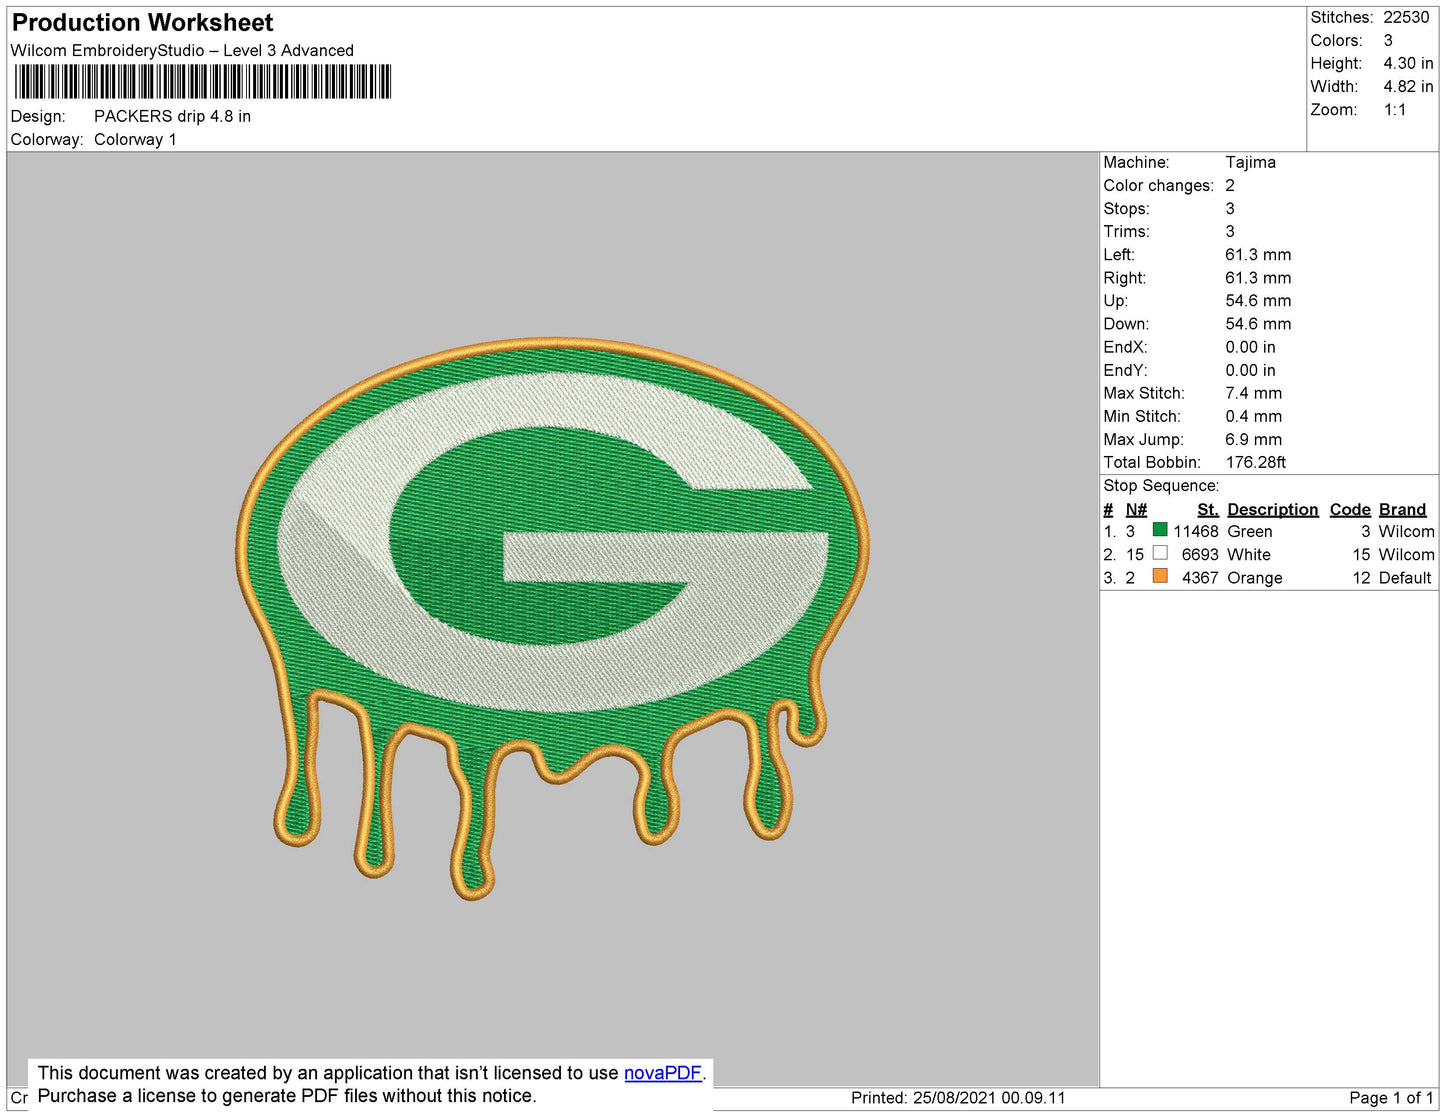
Task: Click the Total Bobbin value '176.28ft'
Action: (x=1255, y=463)
